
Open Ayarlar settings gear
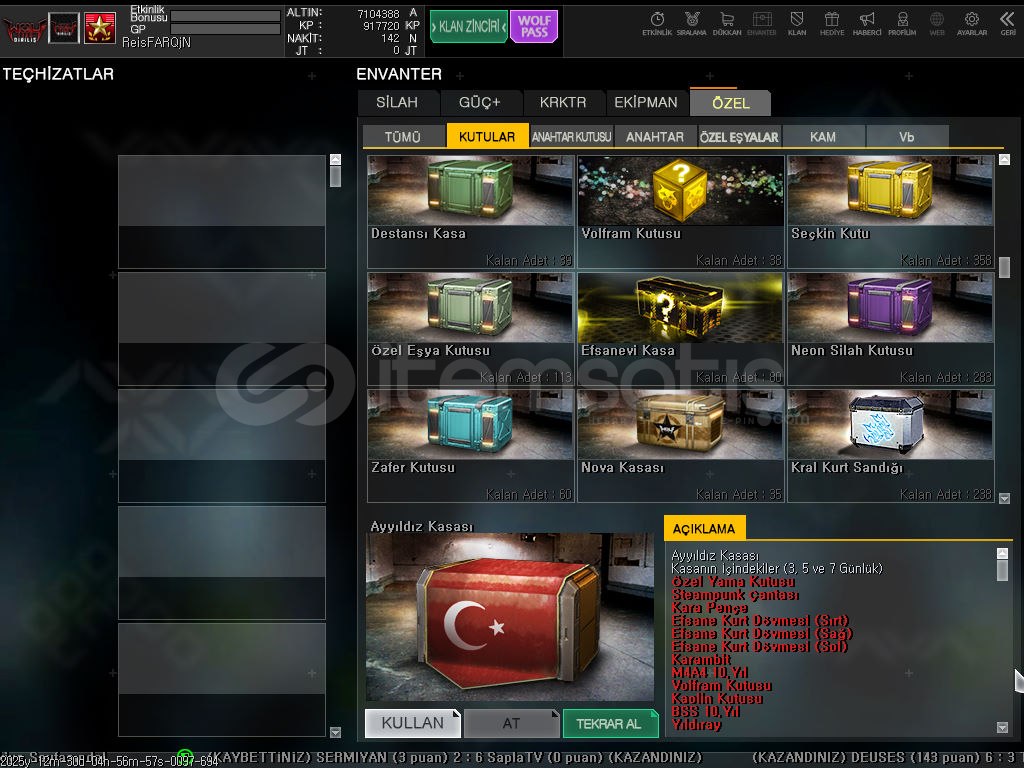pyautogui.click(x=972, y=22)
